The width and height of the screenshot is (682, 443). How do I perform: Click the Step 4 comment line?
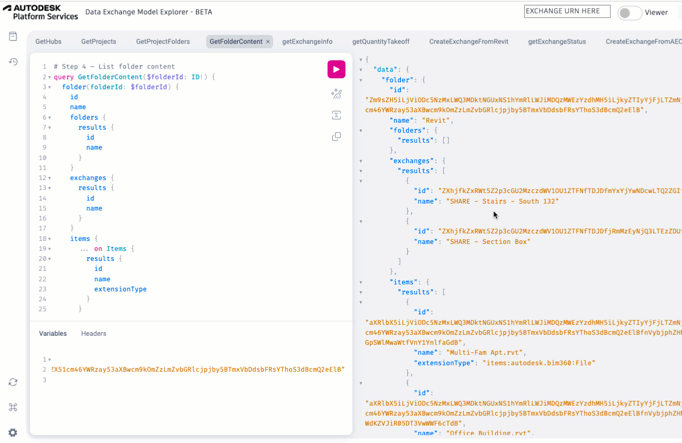pos(114,67)
